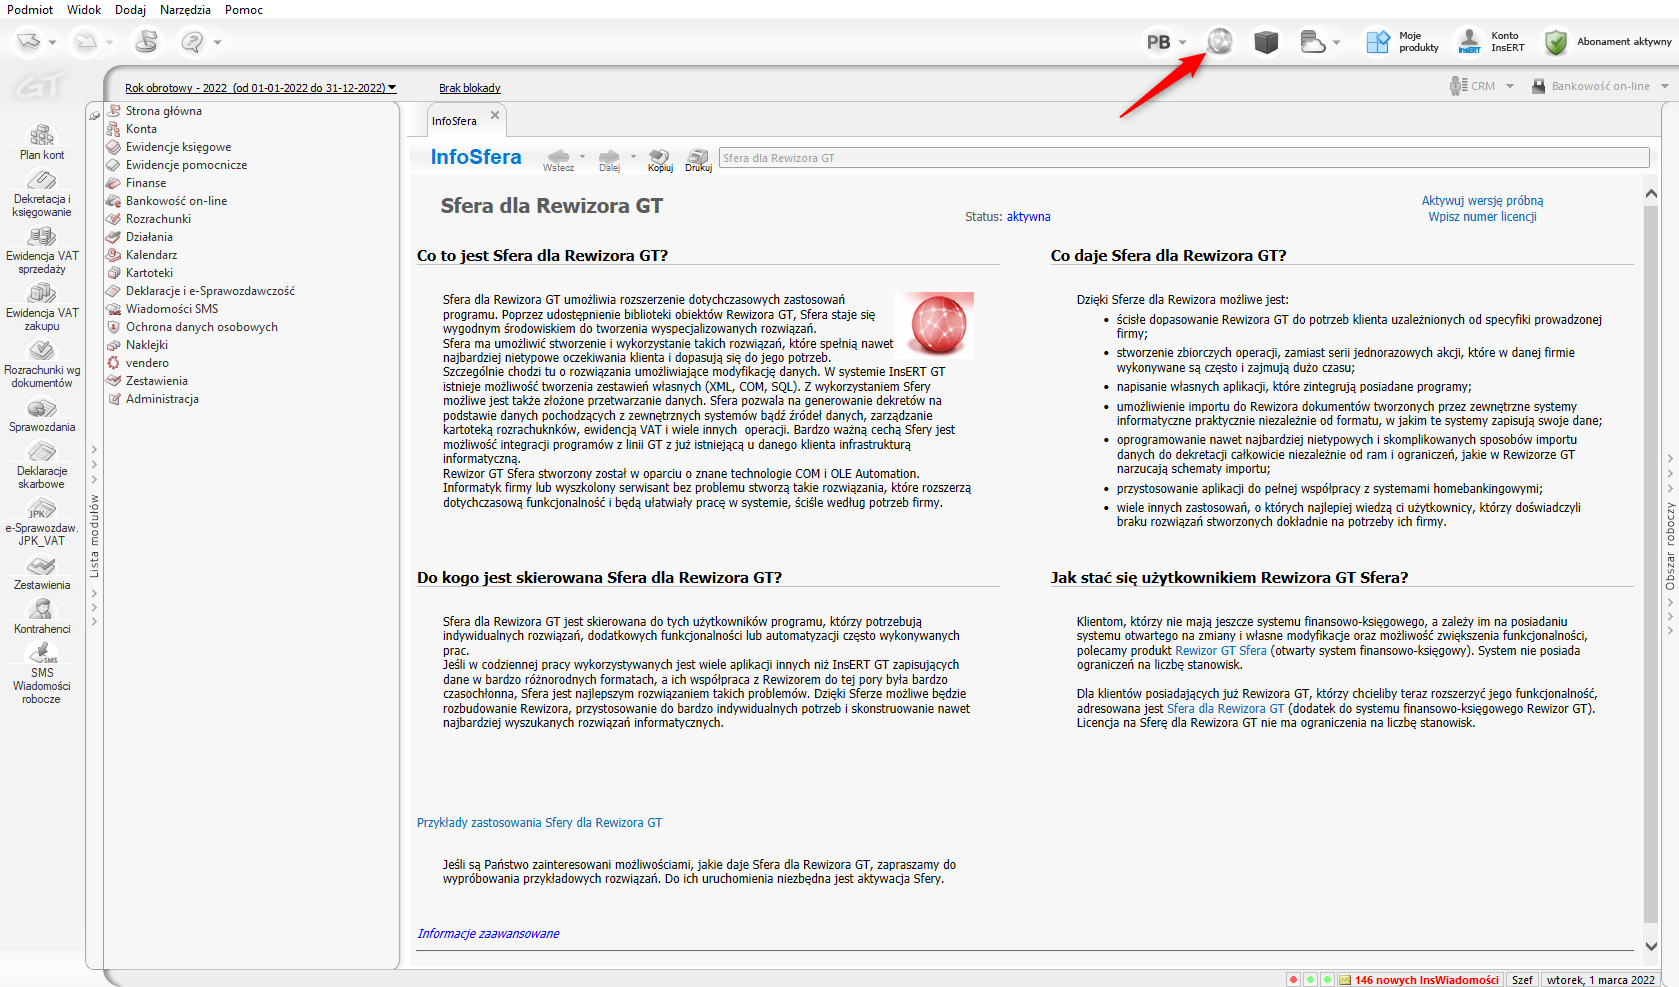This screenshot has height=987, width=1679.
Task: Open the Plan kont module icon
Action: pyautogui.click(x=42, y=142)
